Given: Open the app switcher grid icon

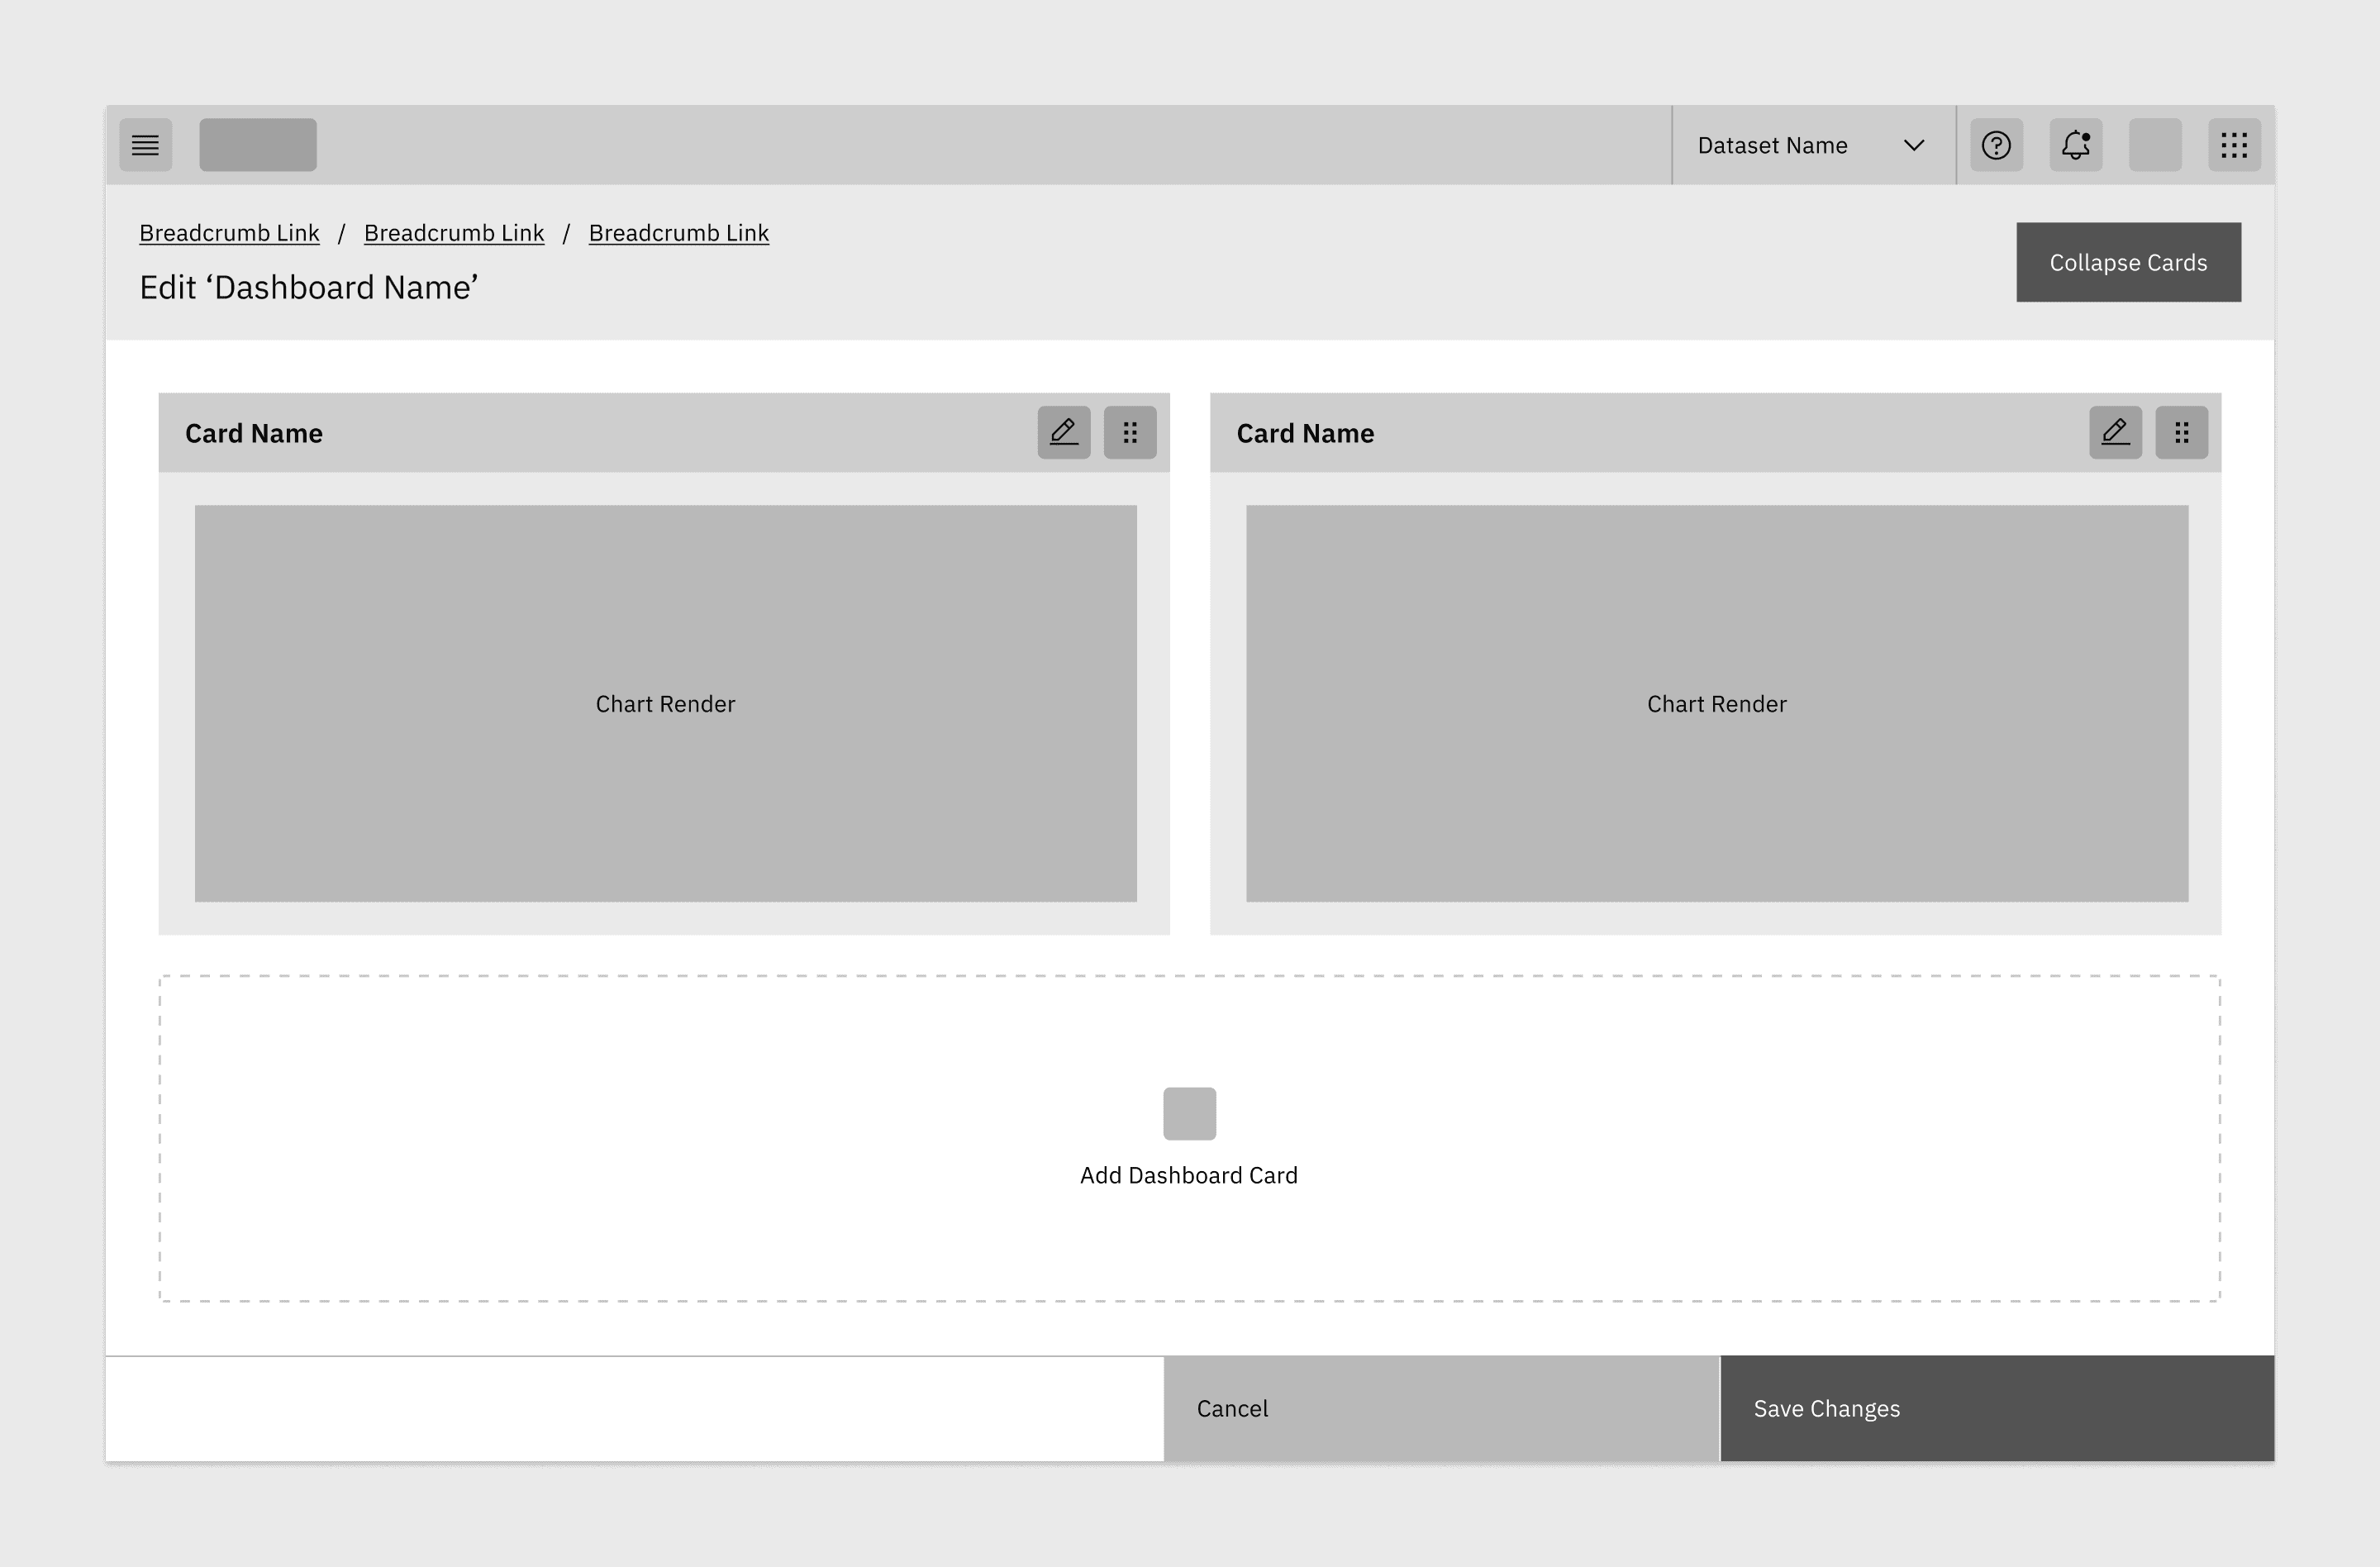Looking at the screenshot, I should [x=2234, y=145].
